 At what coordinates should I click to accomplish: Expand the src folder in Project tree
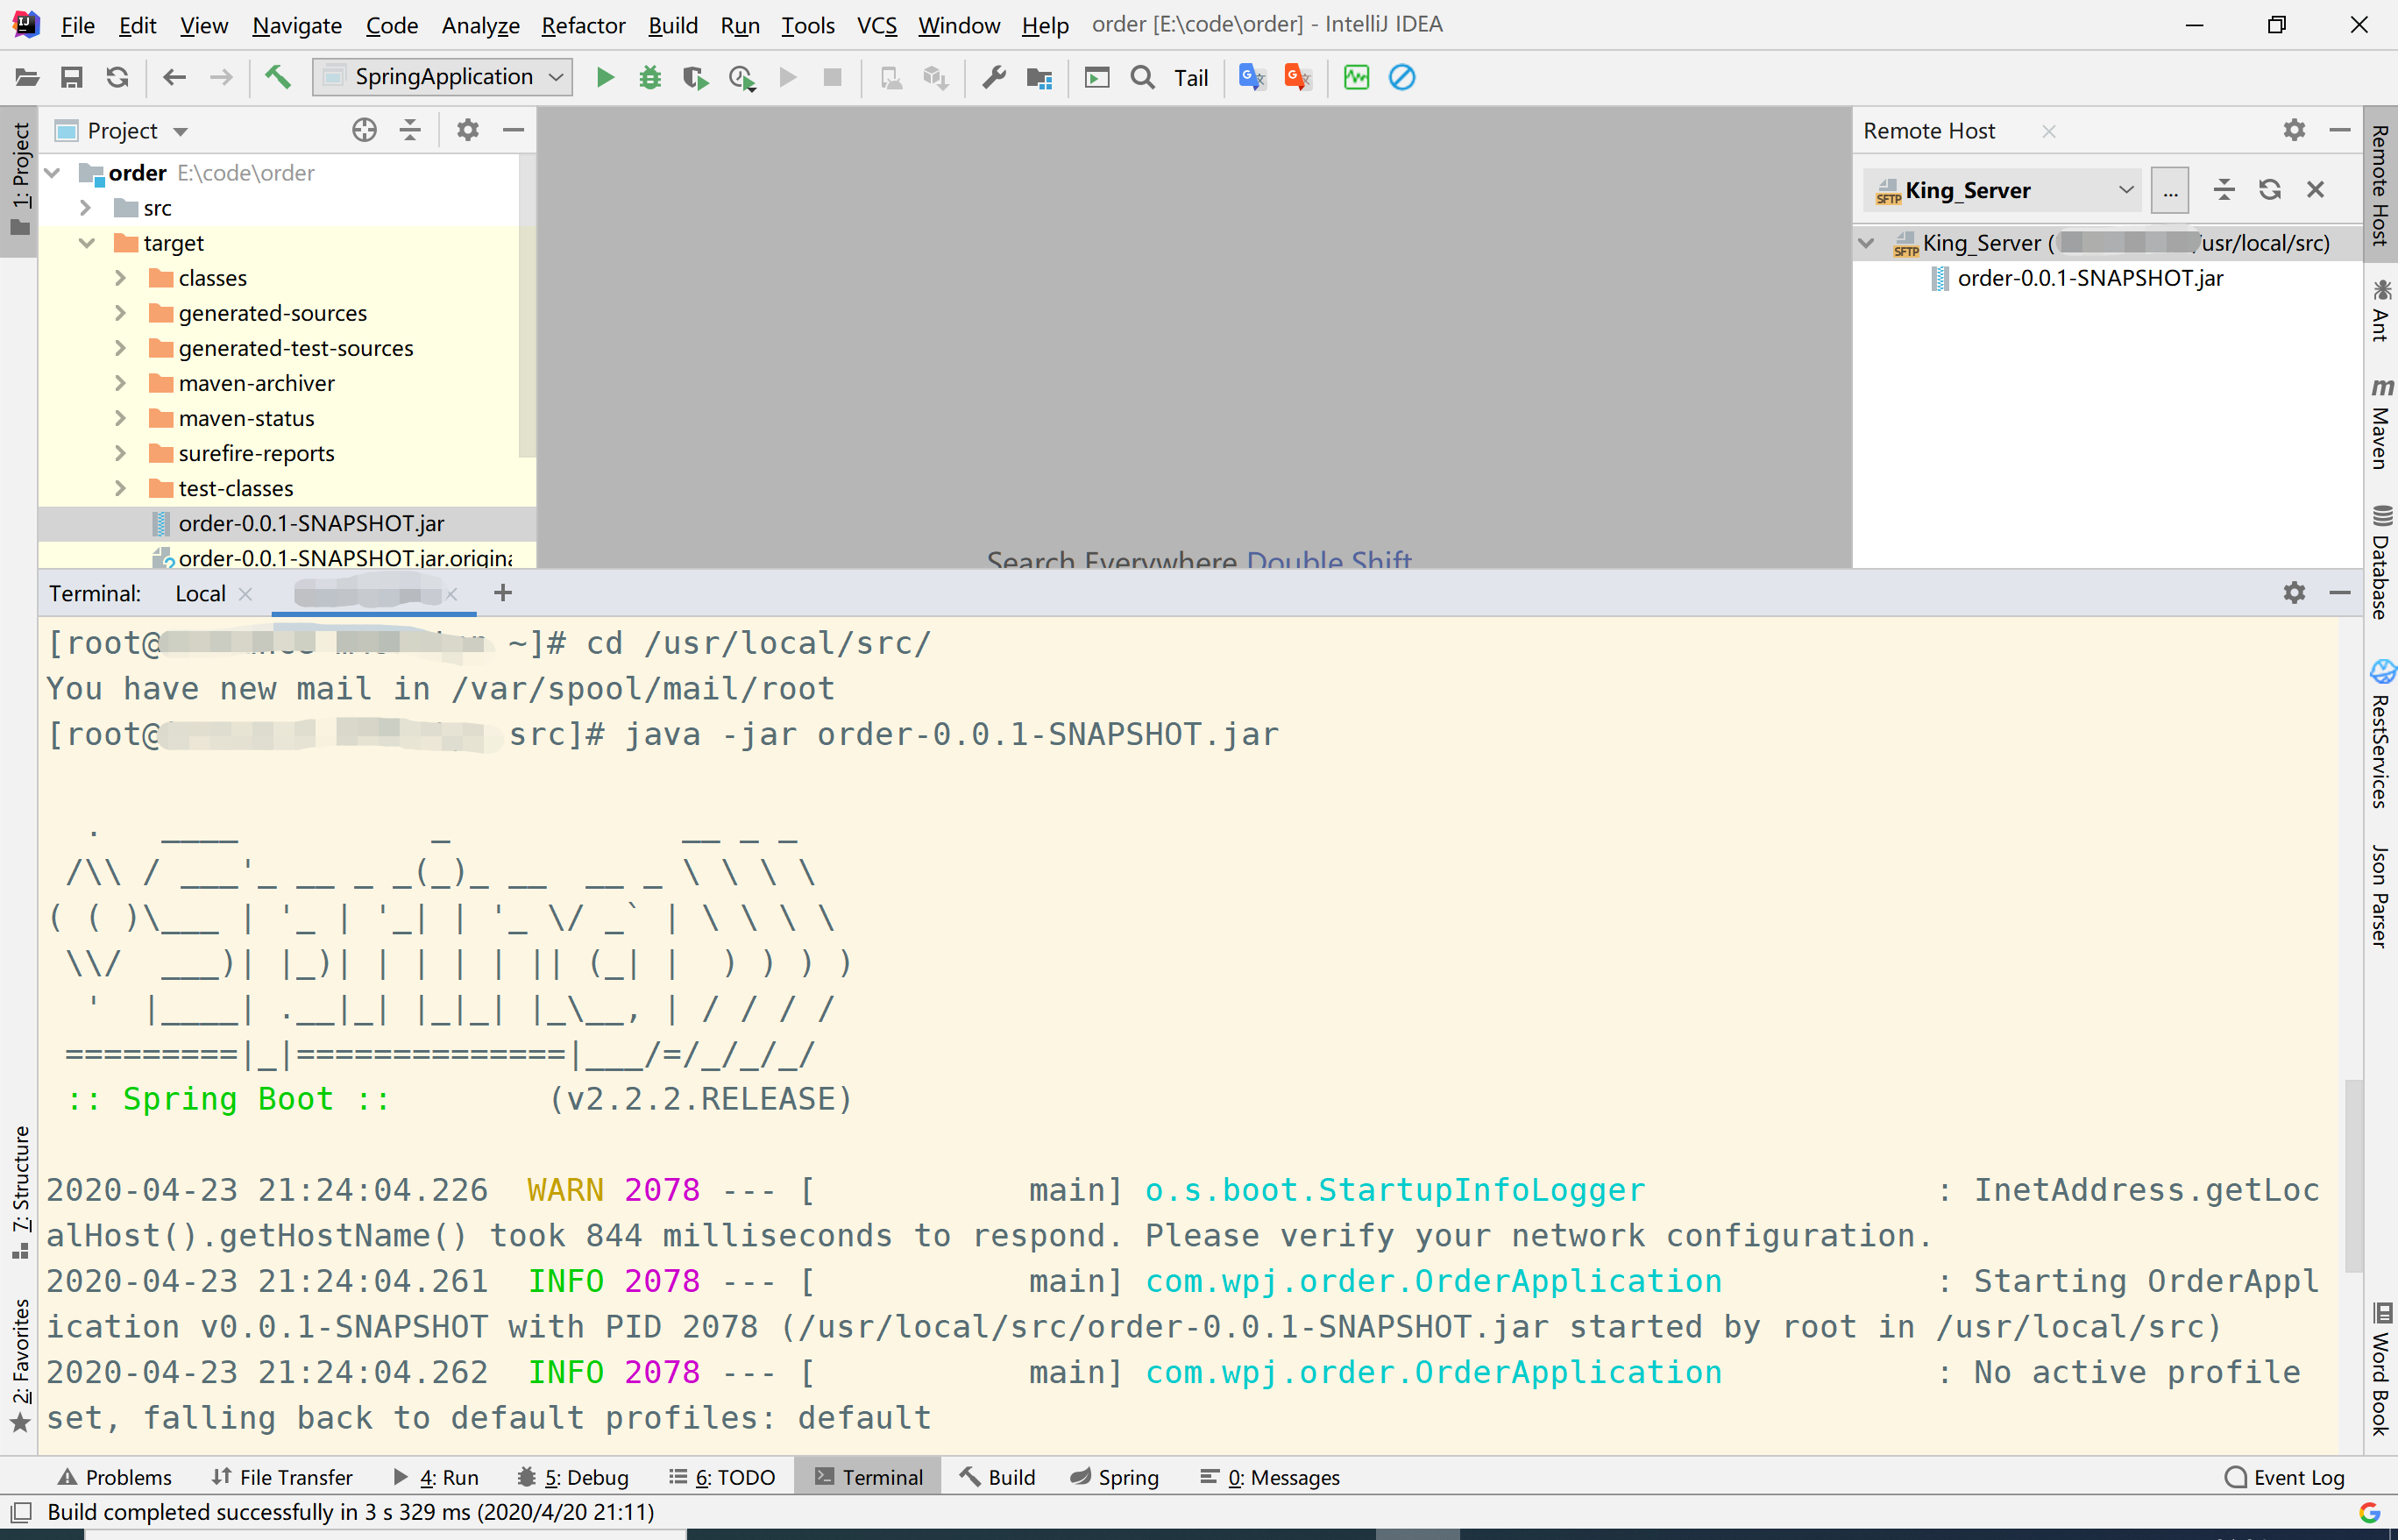[x=88, y=208]
